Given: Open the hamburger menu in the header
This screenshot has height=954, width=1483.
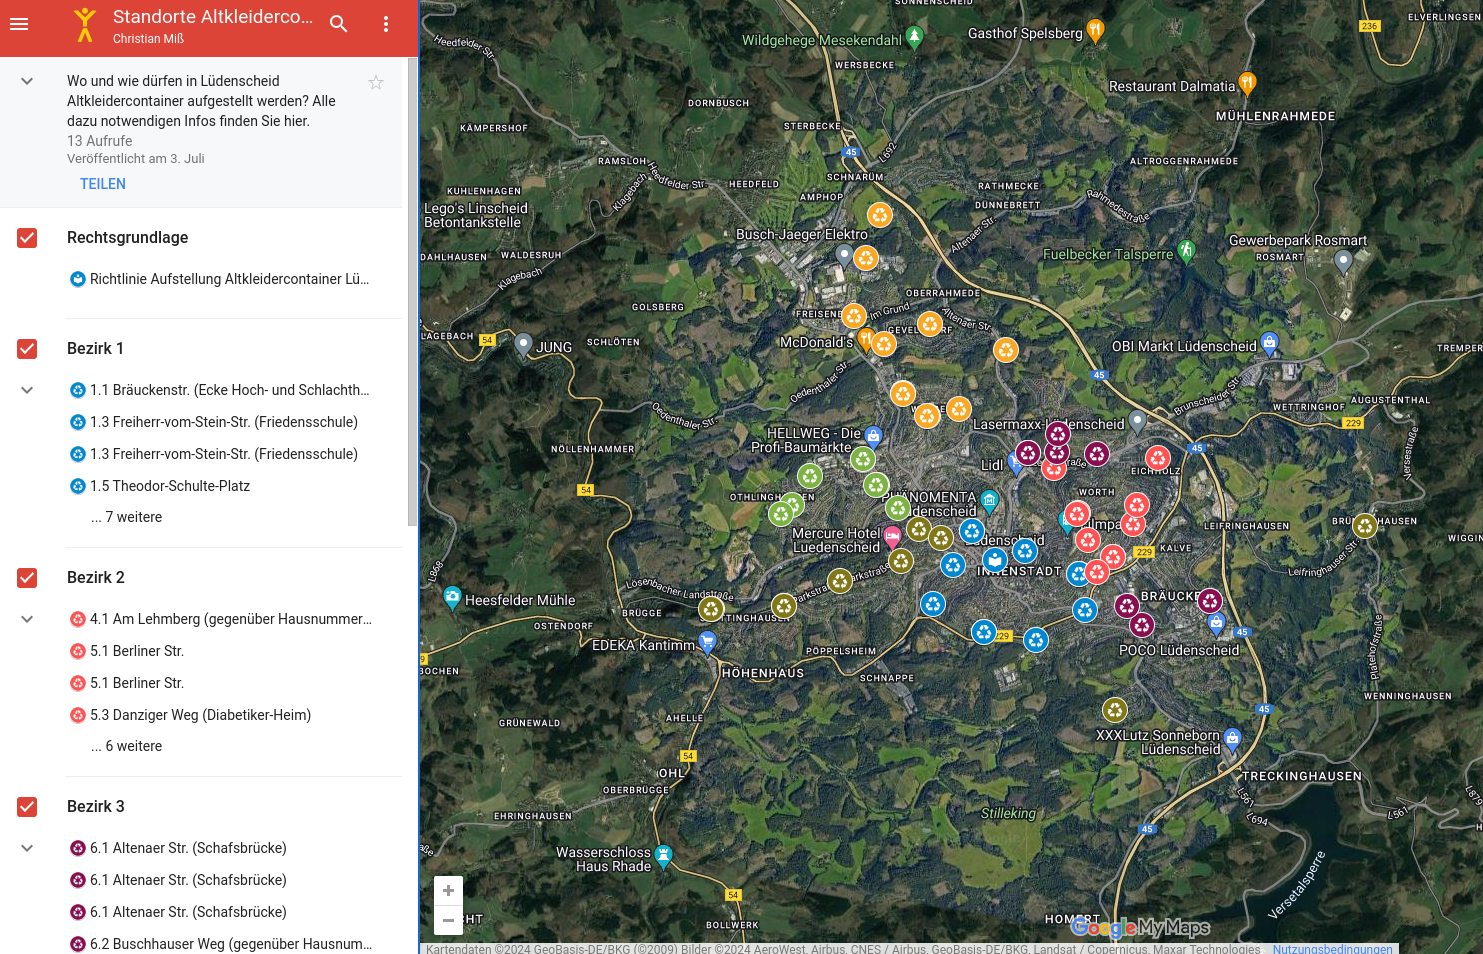Looking at the screenshot, I should 19,24.
